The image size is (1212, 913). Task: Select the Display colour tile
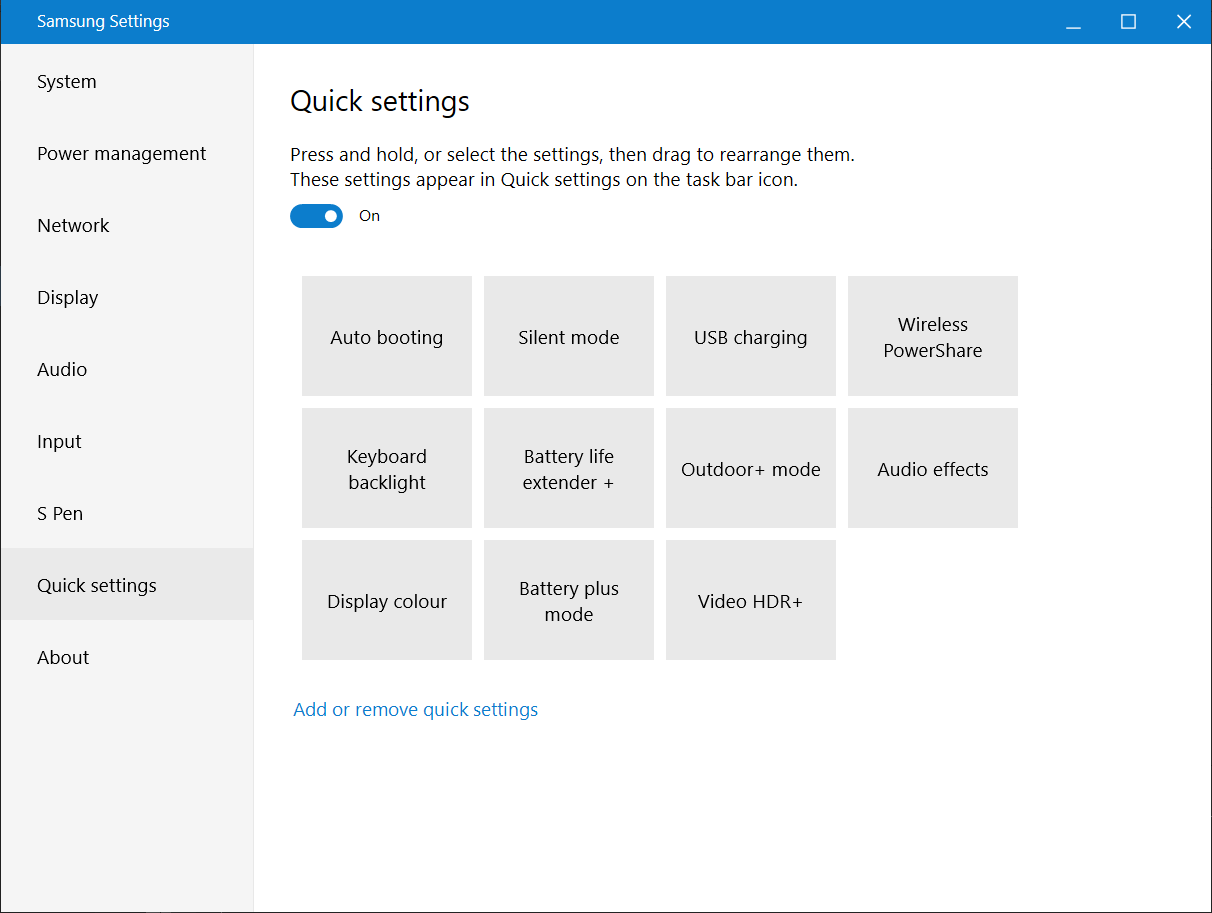click(x=387, y=600)
